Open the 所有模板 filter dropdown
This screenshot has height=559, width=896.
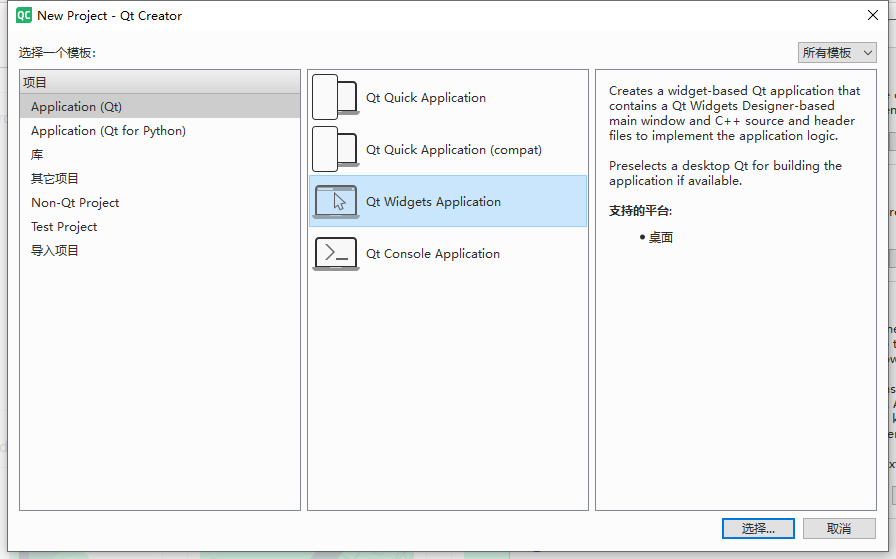837,53
